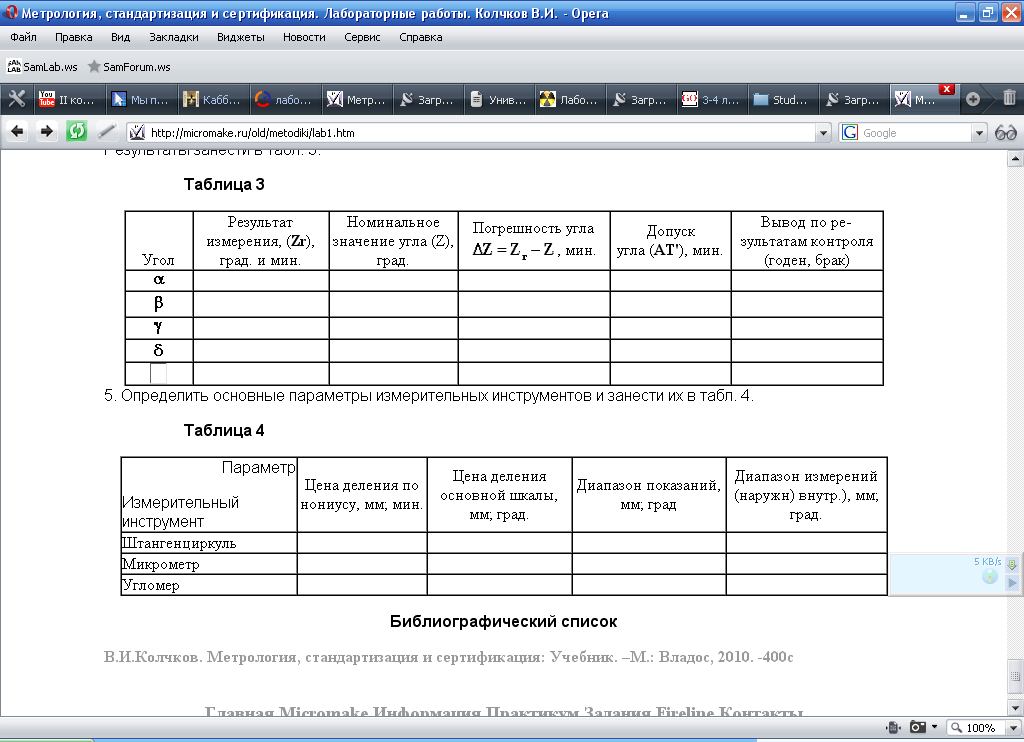Open the zoom level dropdown arrow
The height and width of the screenshot is (742, 1024).
coord(1013,728)
